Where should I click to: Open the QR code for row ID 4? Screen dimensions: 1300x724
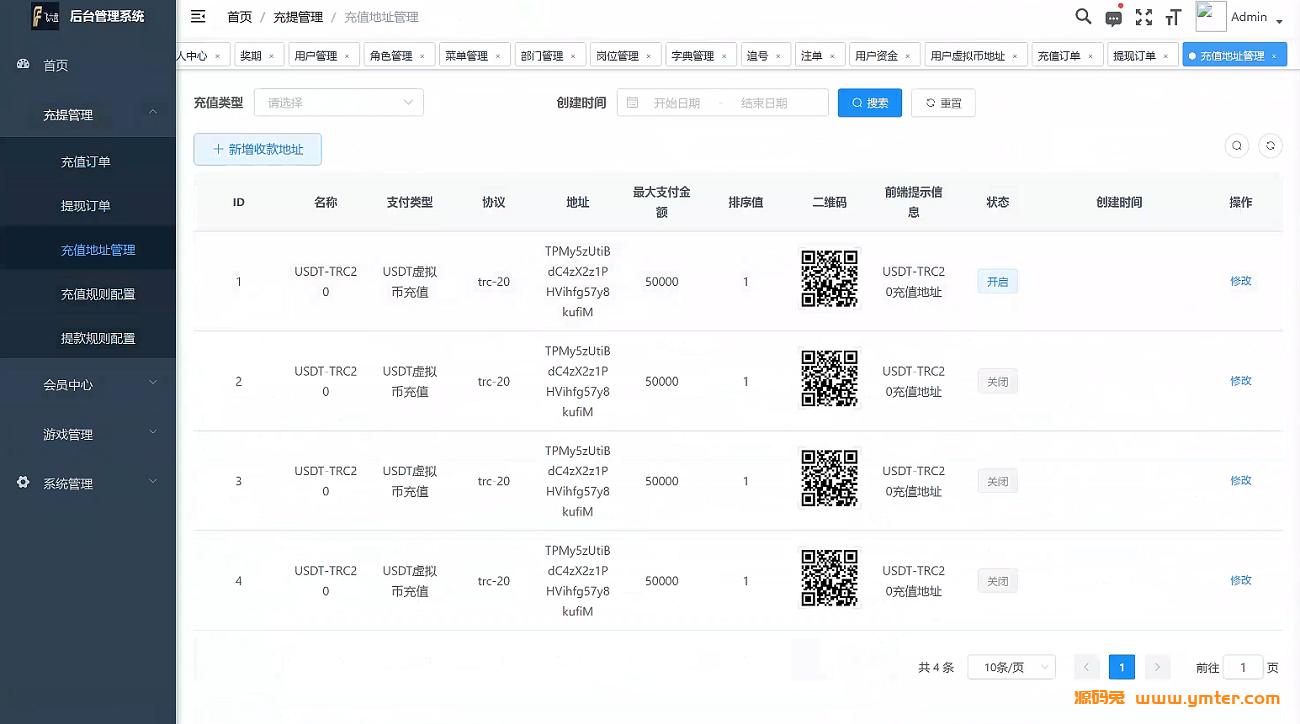pyautogui.click(x=830, y=579)
